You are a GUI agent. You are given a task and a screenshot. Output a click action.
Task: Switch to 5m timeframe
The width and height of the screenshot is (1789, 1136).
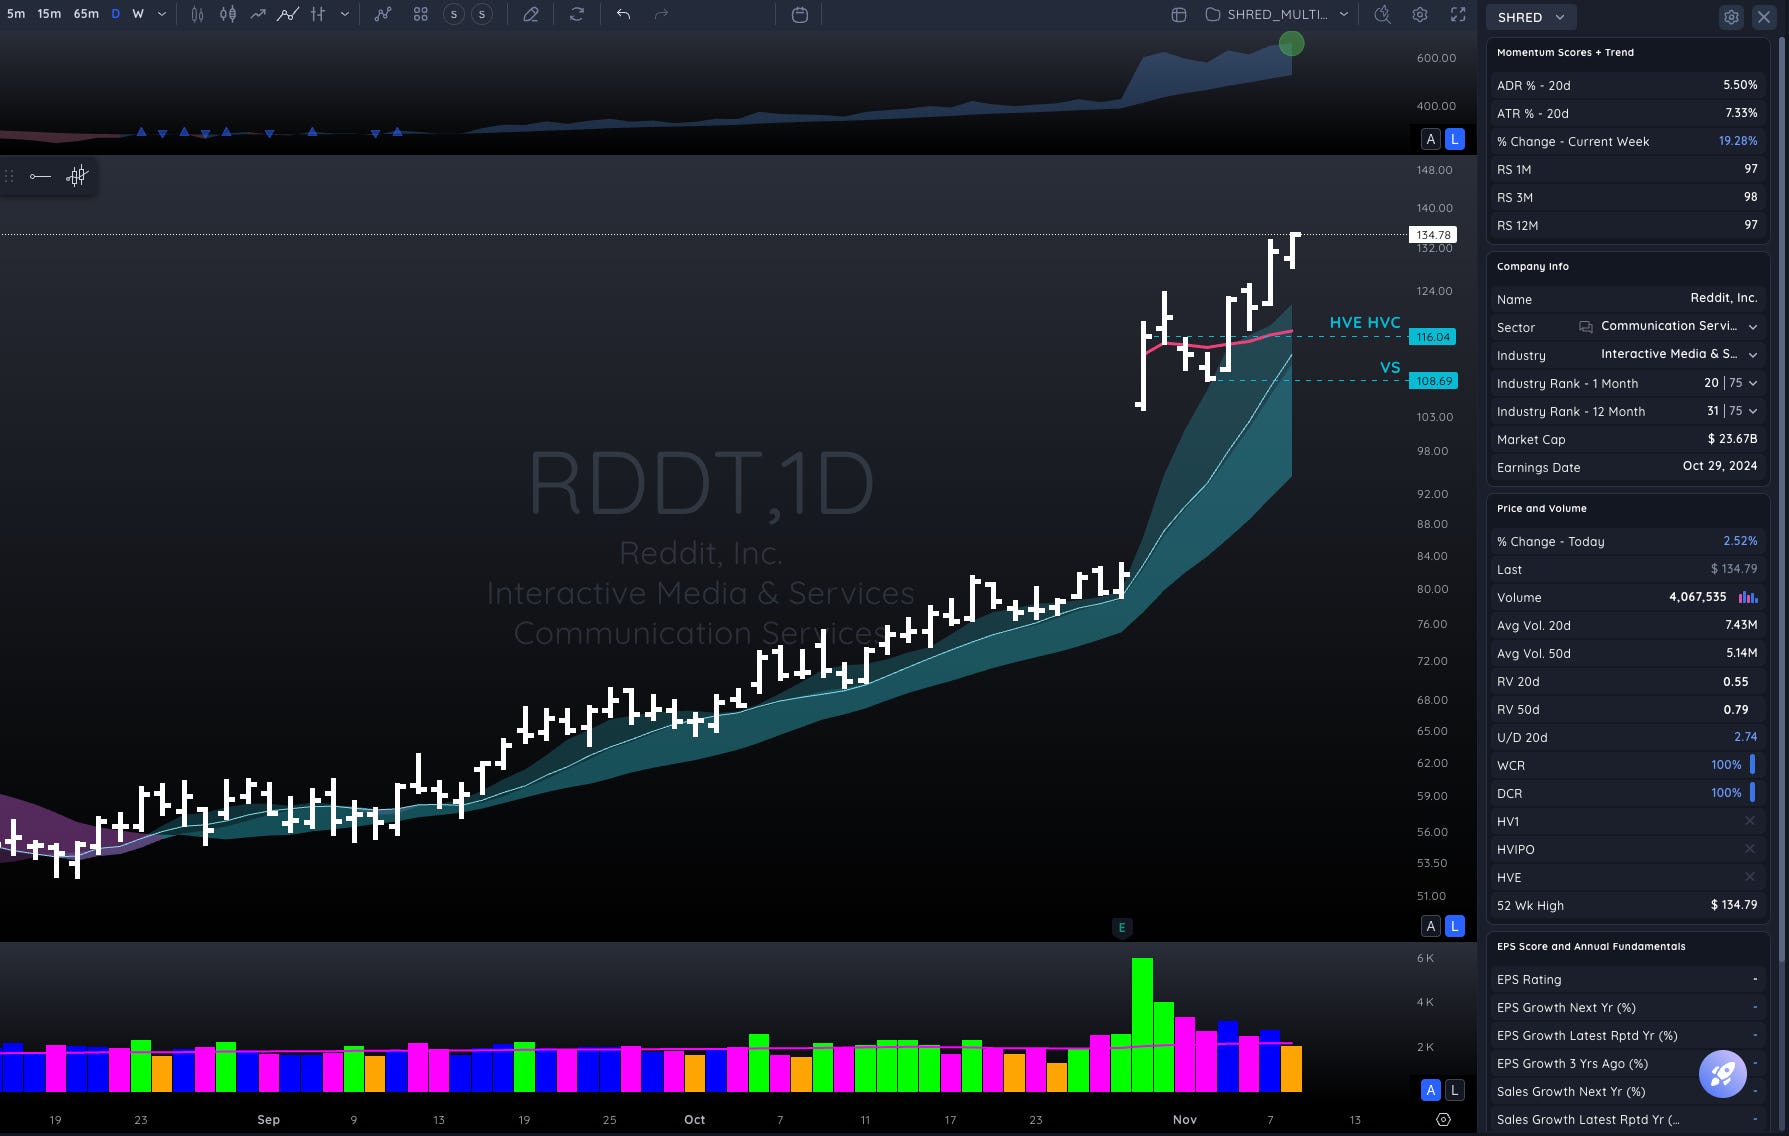16,14
